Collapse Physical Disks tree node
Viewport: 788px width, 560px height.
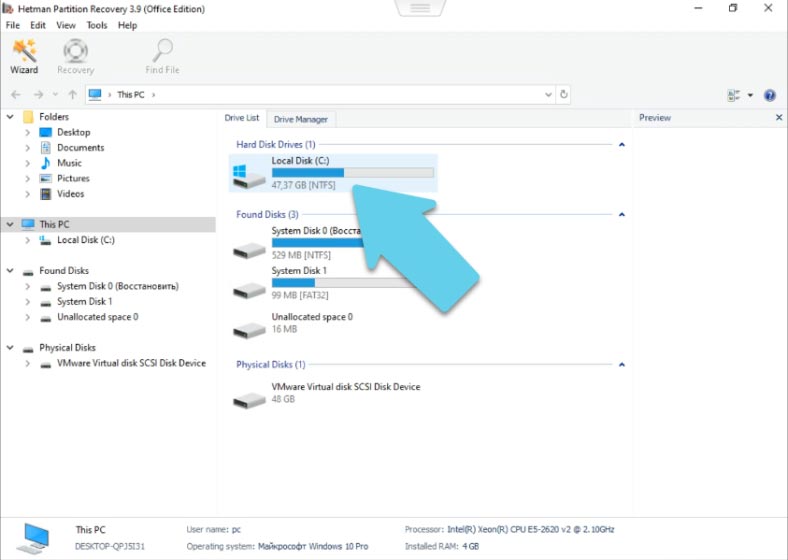tap(10, 347)
